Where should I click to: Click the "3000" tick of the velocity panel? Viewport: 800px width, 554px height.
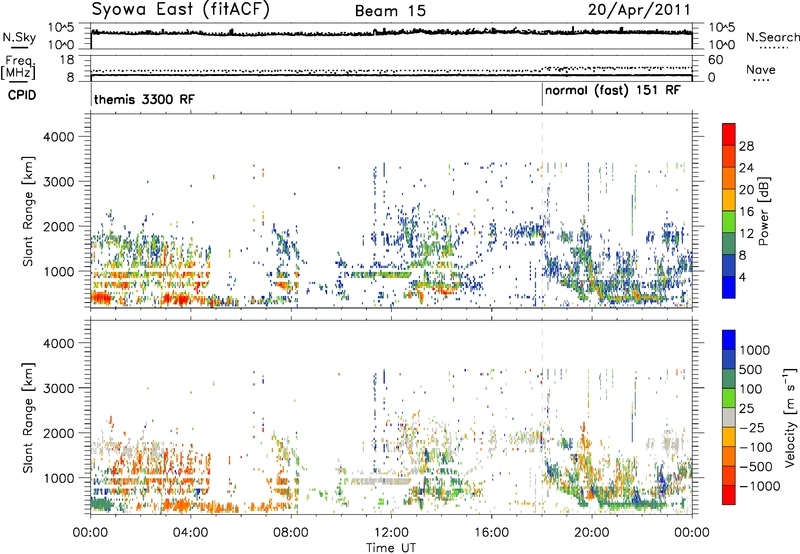[x=58, y=388]
